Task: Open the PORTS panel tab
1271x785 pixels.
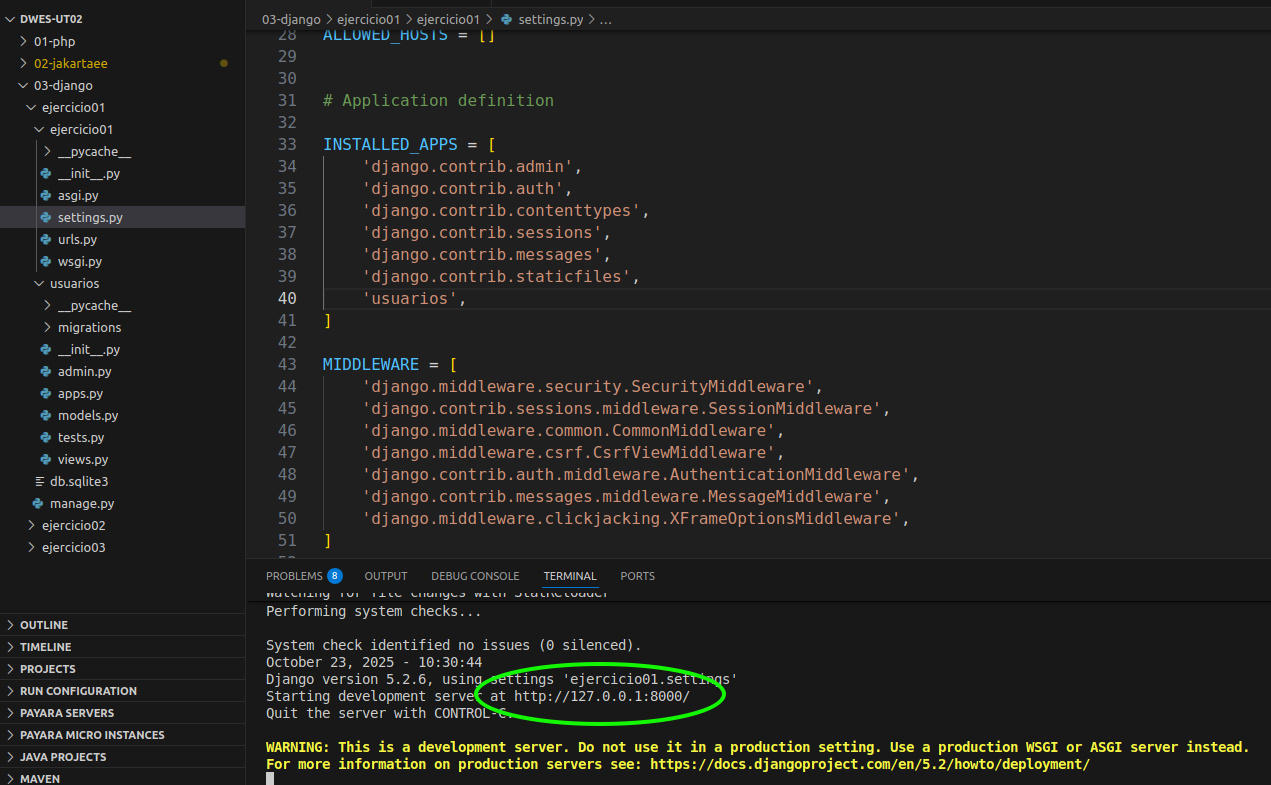Action: tap(637, 576)
